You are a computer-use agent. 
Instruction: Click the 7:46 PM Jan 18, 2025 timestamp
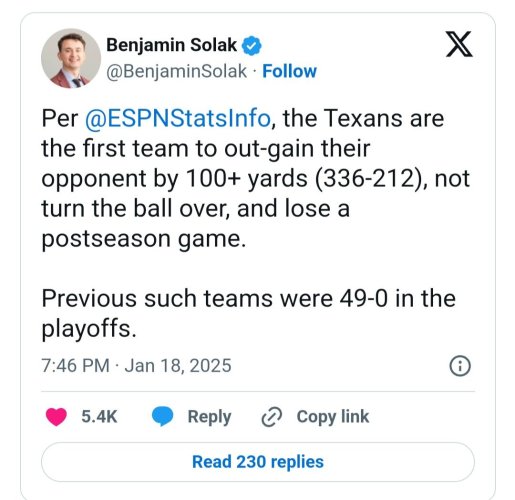[136, 366]
